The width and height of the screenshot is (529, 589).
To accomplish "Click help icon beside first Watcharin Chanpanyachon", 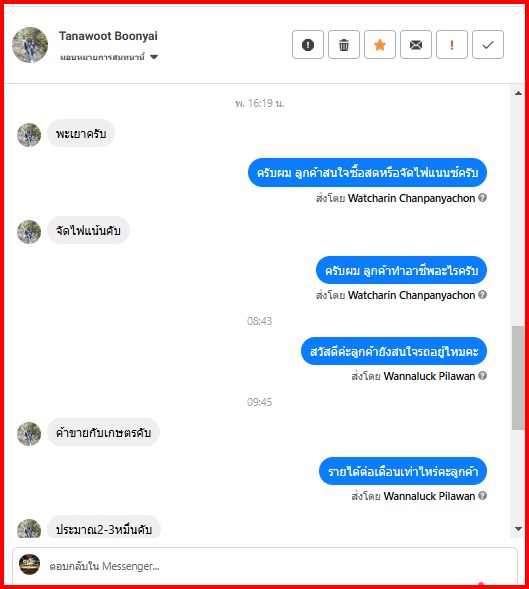I will 482,197.
